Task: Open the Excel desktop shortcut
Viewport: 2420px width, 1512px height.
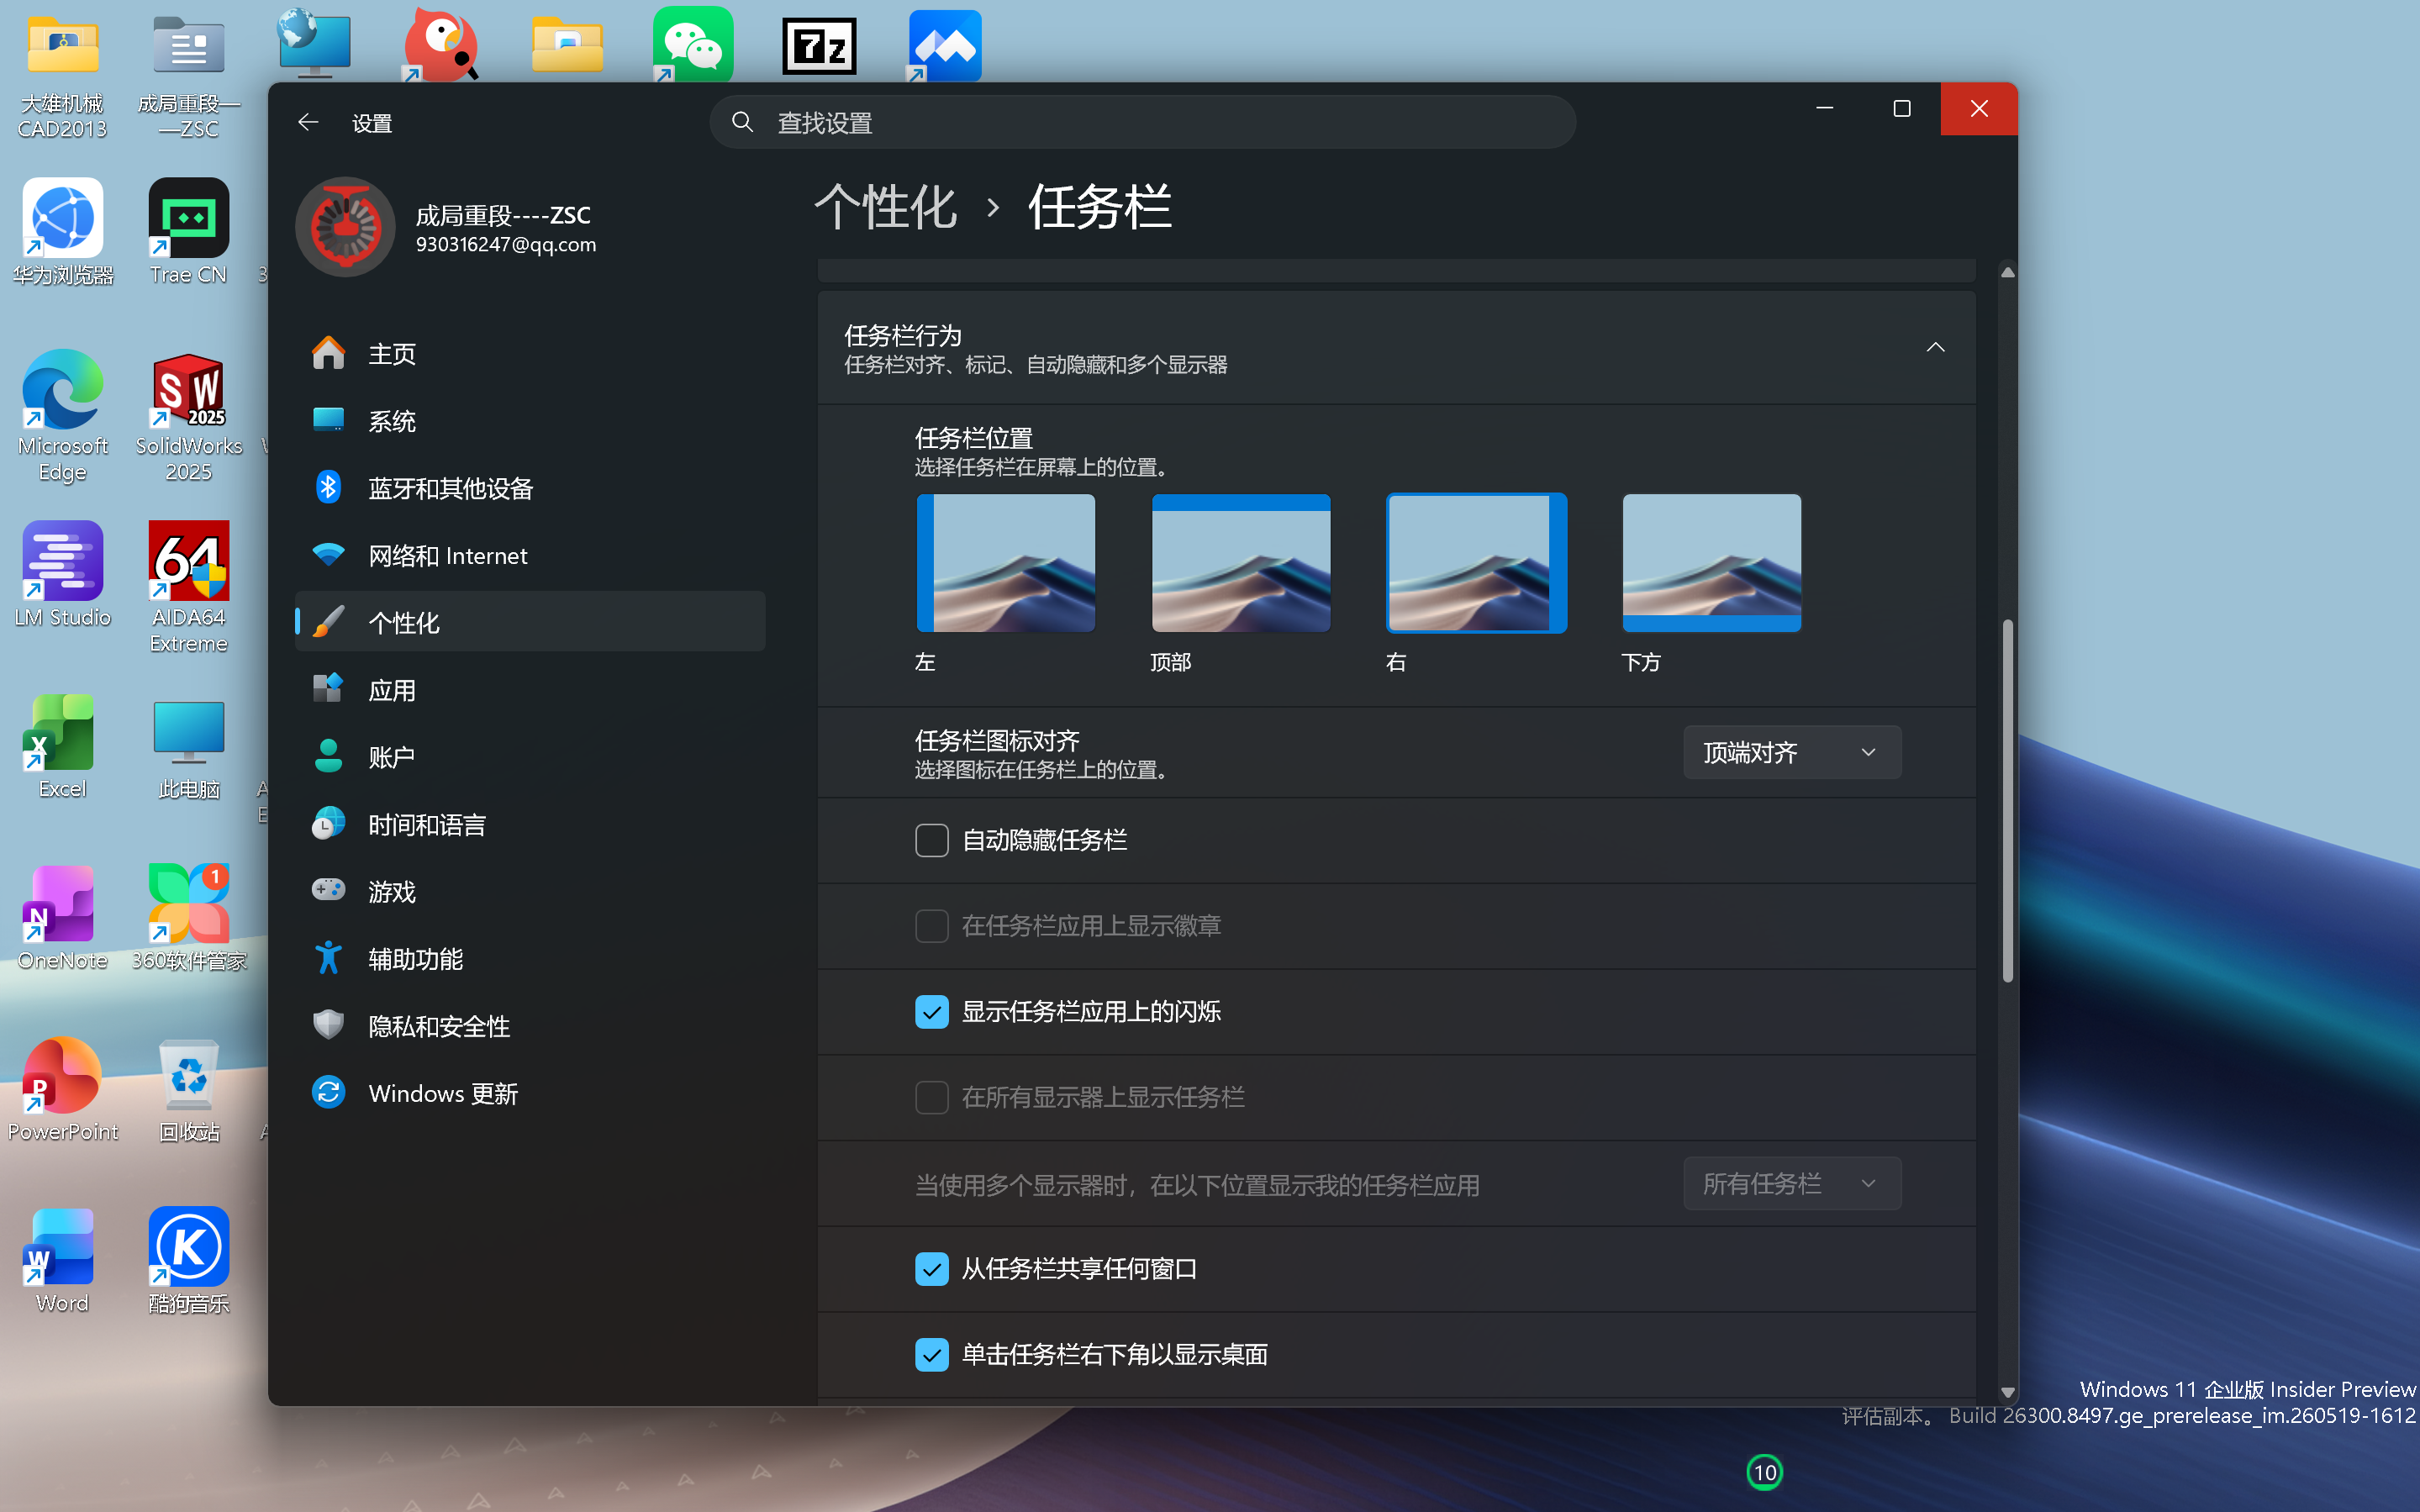Action: coord(62,747)
